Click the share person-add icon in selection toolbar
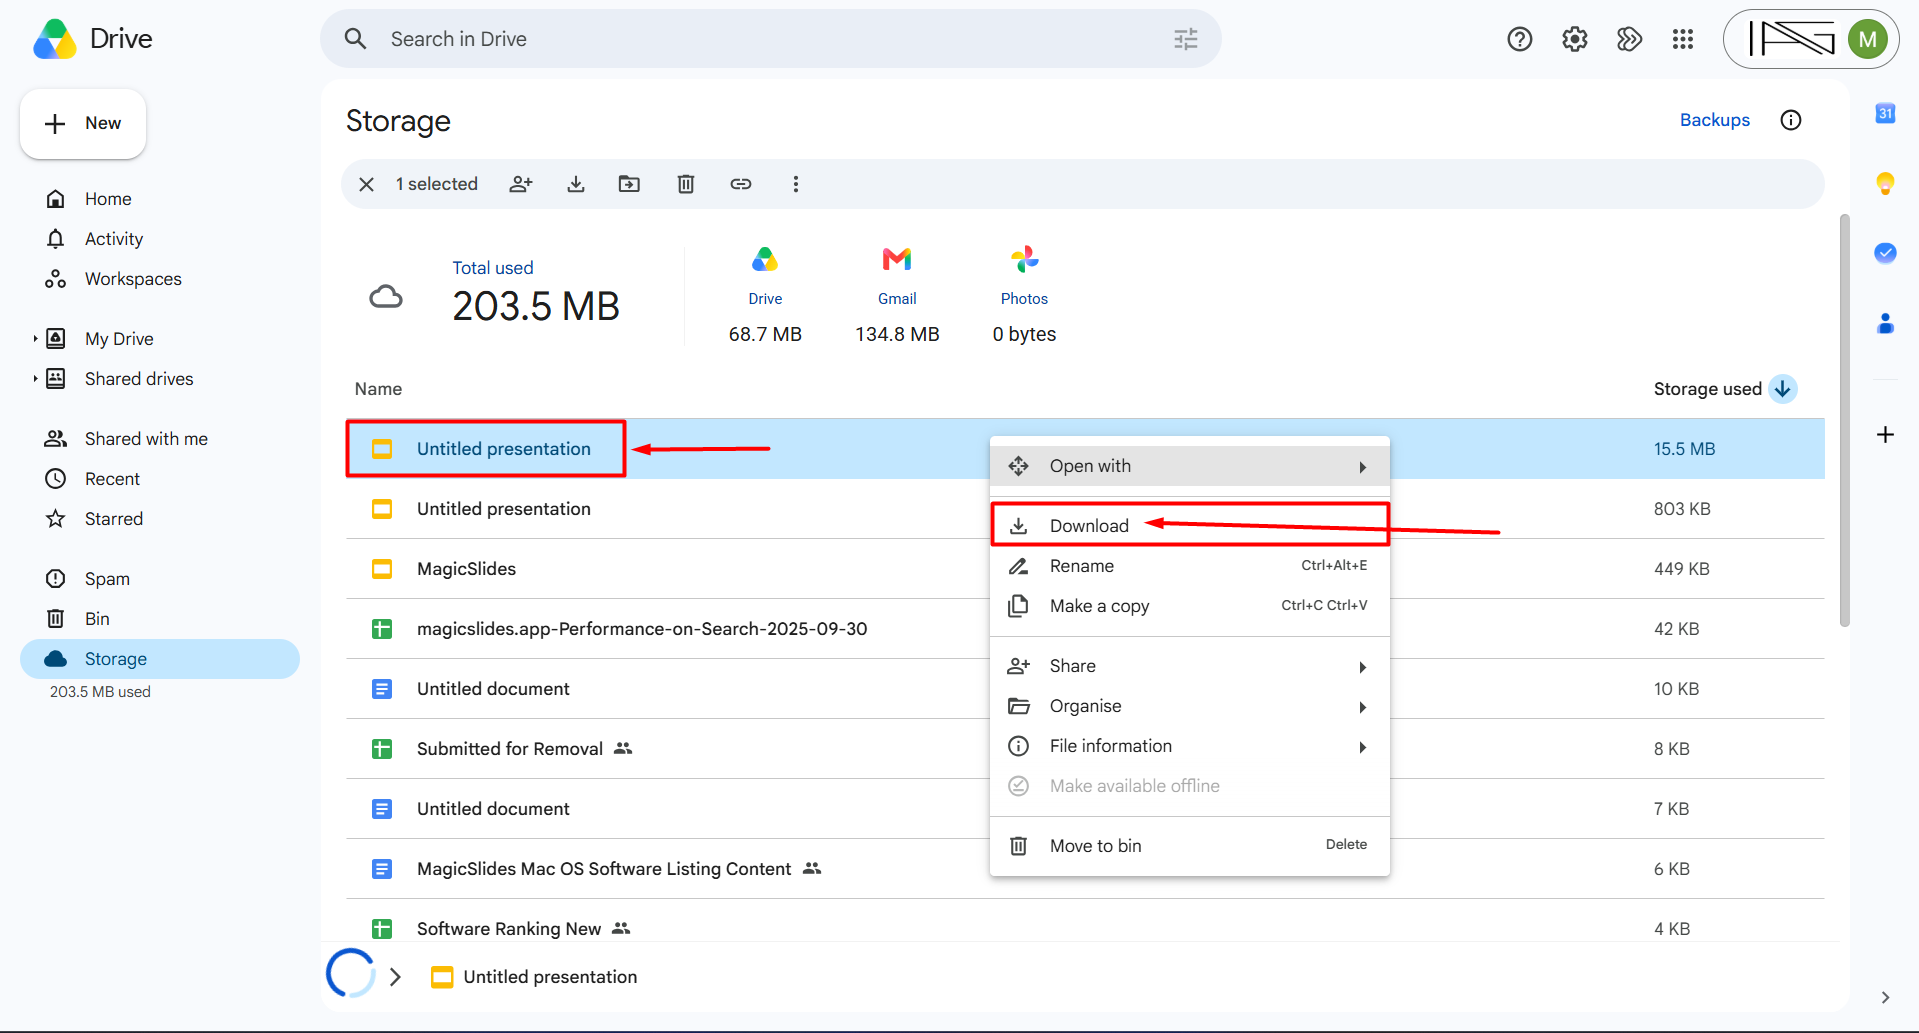This screenshot has width=1919, height=1033. coord(521,184)
